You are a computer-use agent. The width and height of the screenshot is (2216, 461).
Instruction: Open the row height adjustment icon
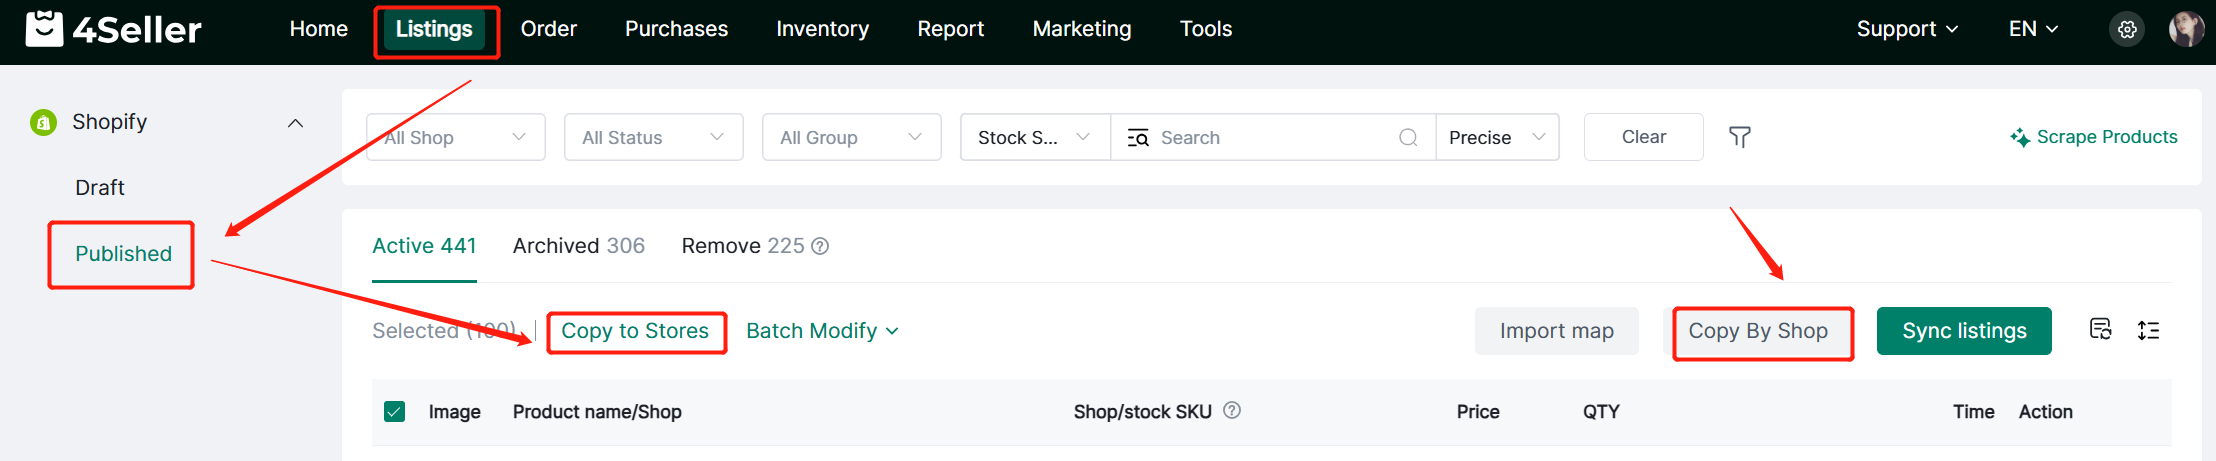tap(2148, 330)
